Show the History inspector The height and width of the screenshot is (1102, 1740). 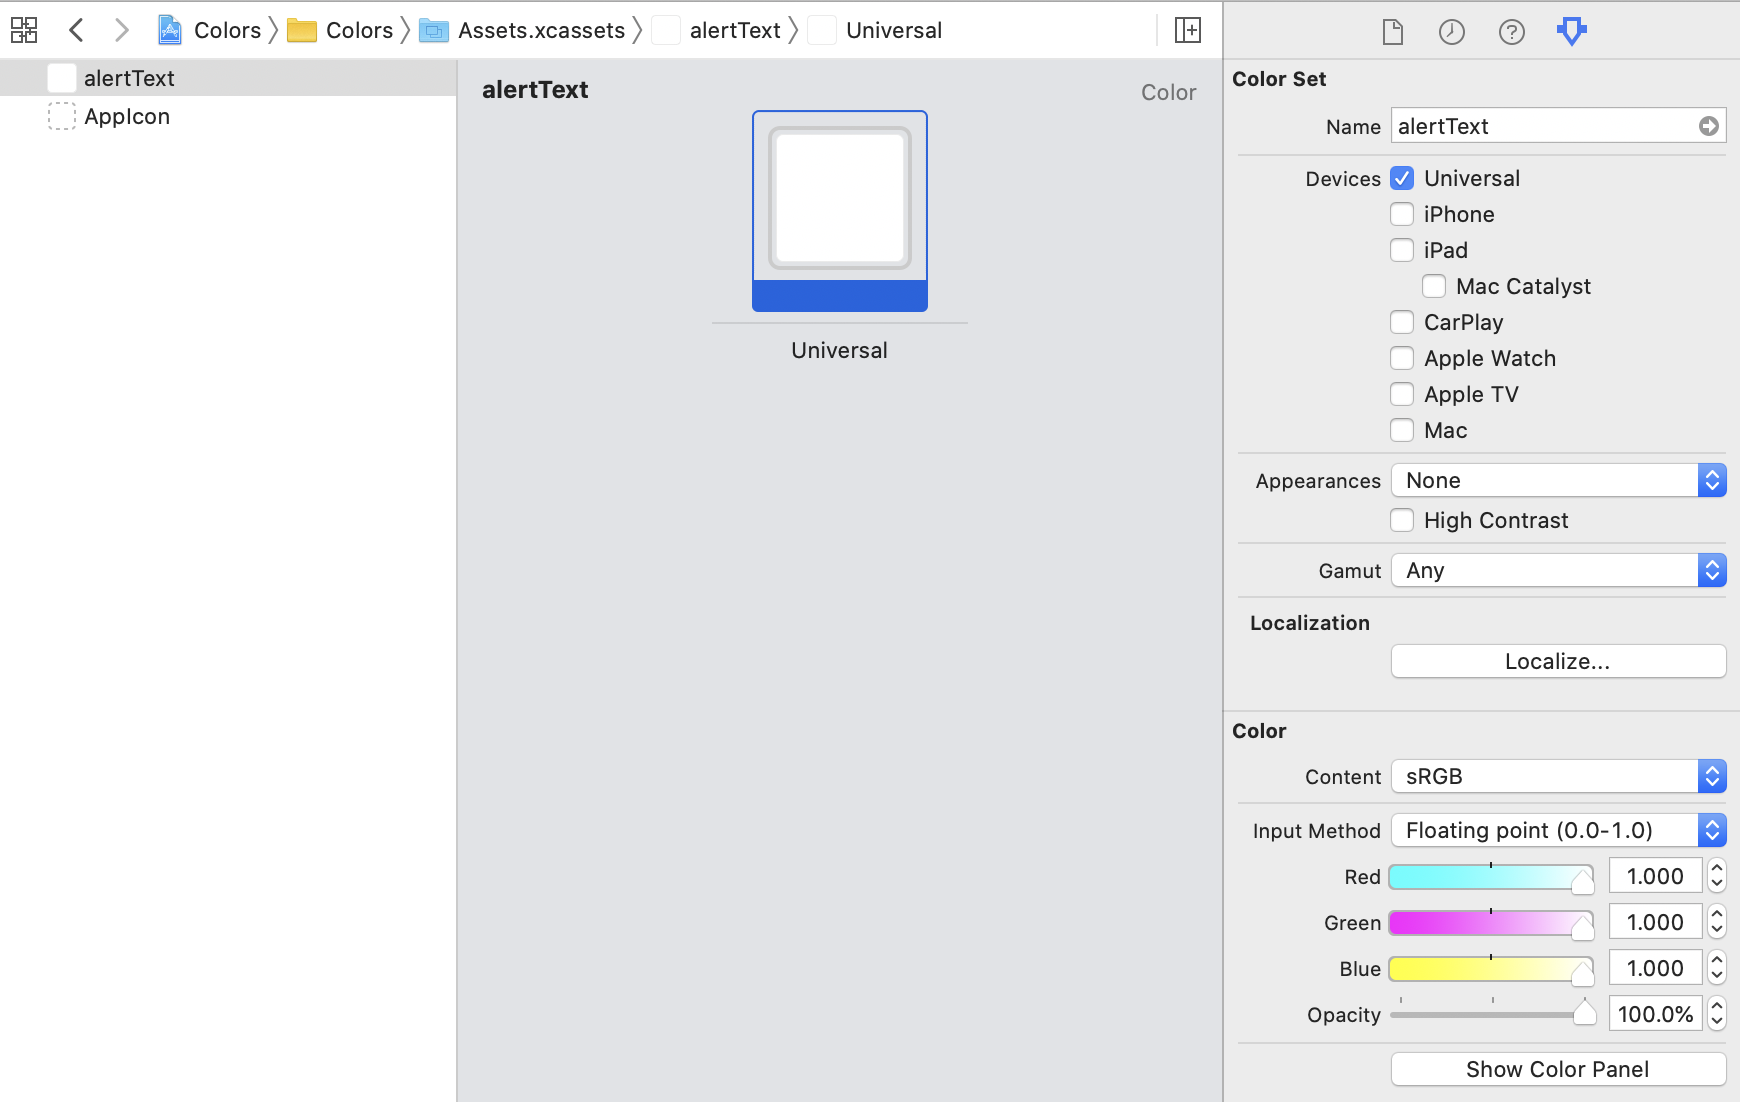click(1451, 32)
